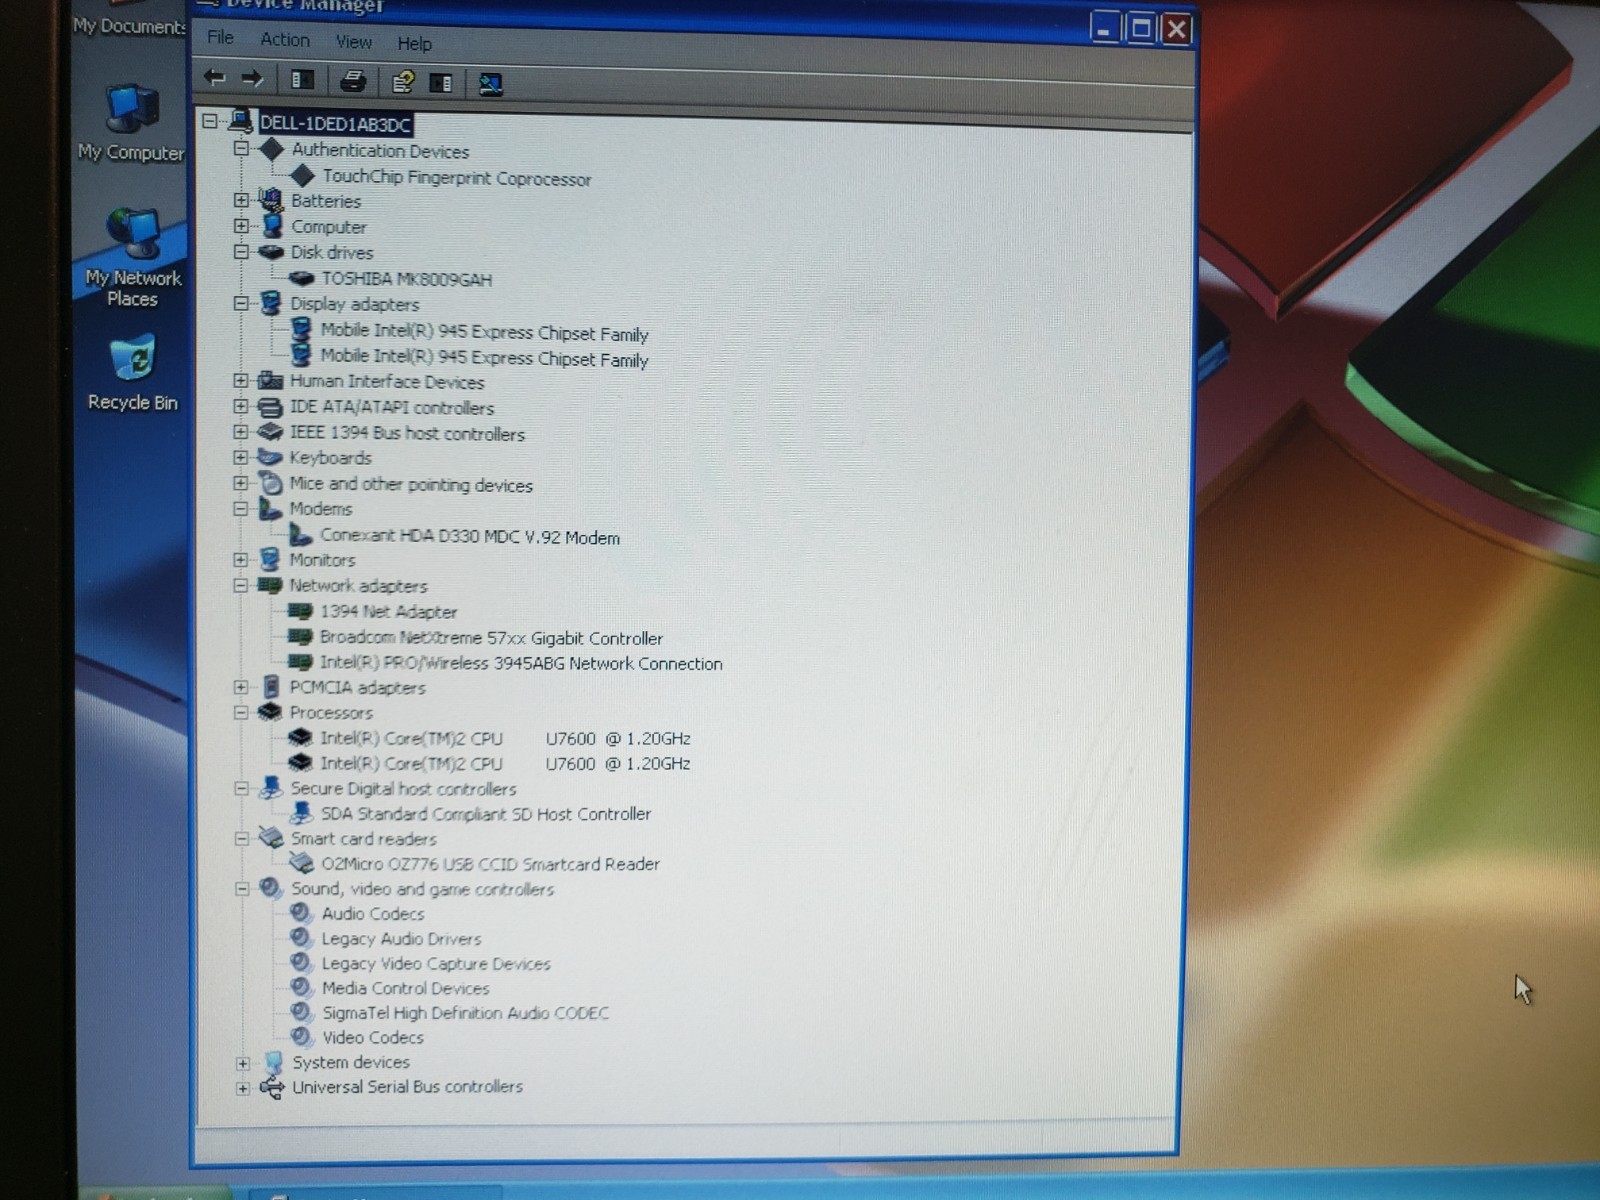Select O2Micro OZ776 USB CCID Smartcard Reader
This screenshot has width=1600, height=1200.
[x=490, y=864]
